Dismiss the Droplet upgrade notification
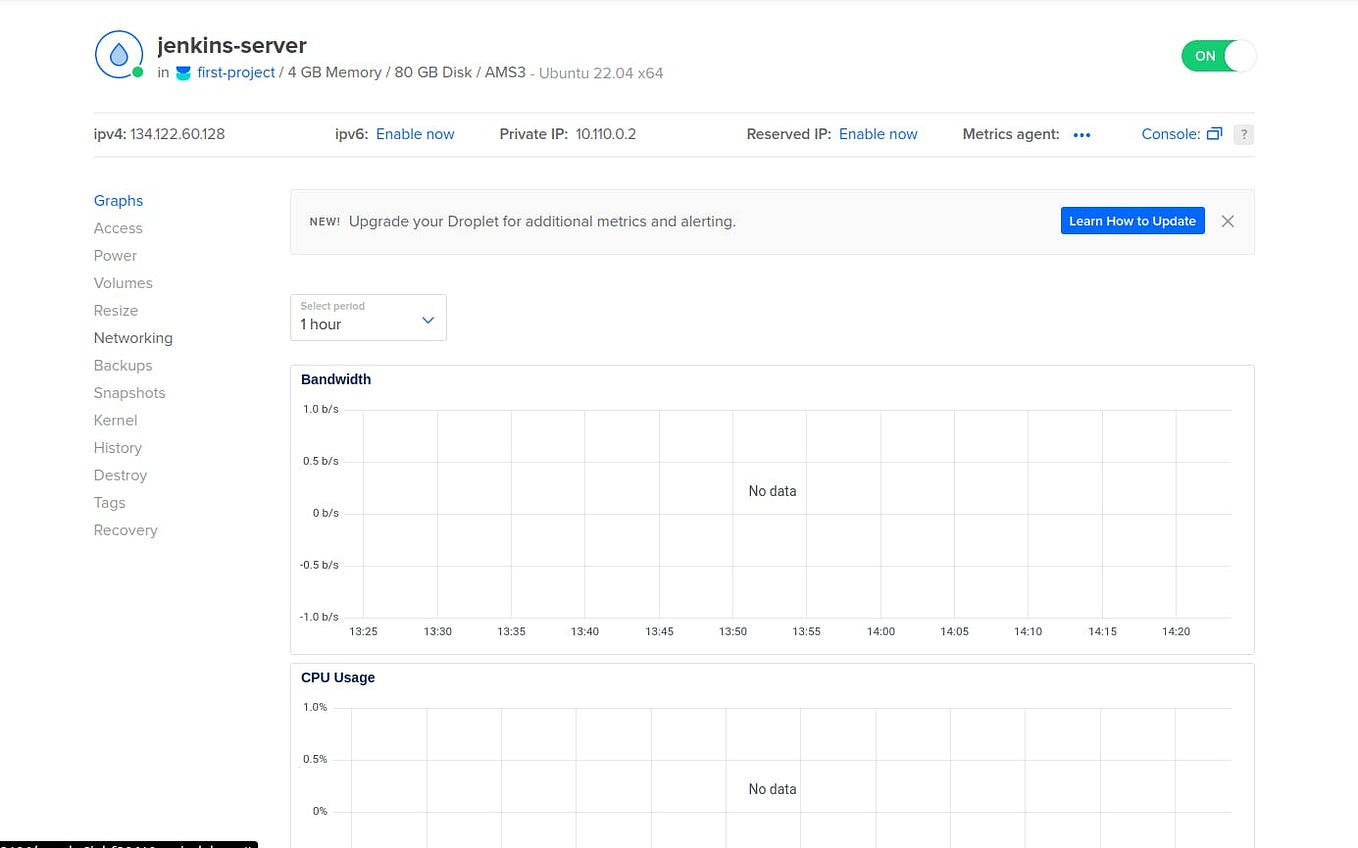The width and height of the screenshot is (1358, 848). (1227, 221)
